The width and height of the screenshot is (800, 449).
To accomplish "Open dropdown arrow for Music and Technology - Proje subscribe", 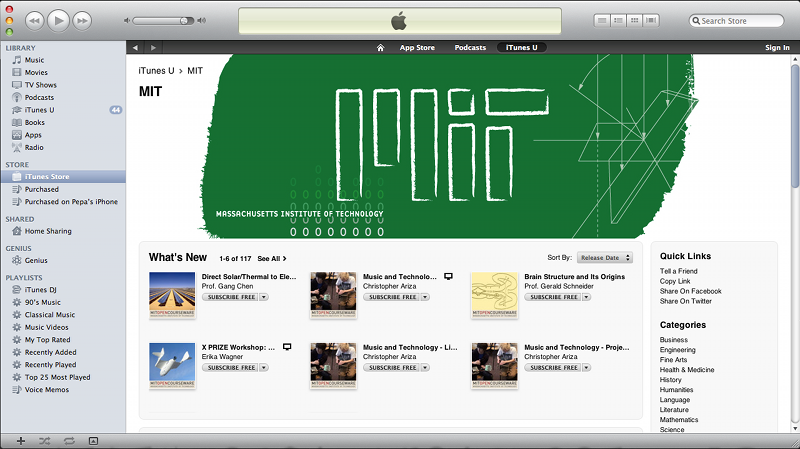I will (x=586, y=367).
